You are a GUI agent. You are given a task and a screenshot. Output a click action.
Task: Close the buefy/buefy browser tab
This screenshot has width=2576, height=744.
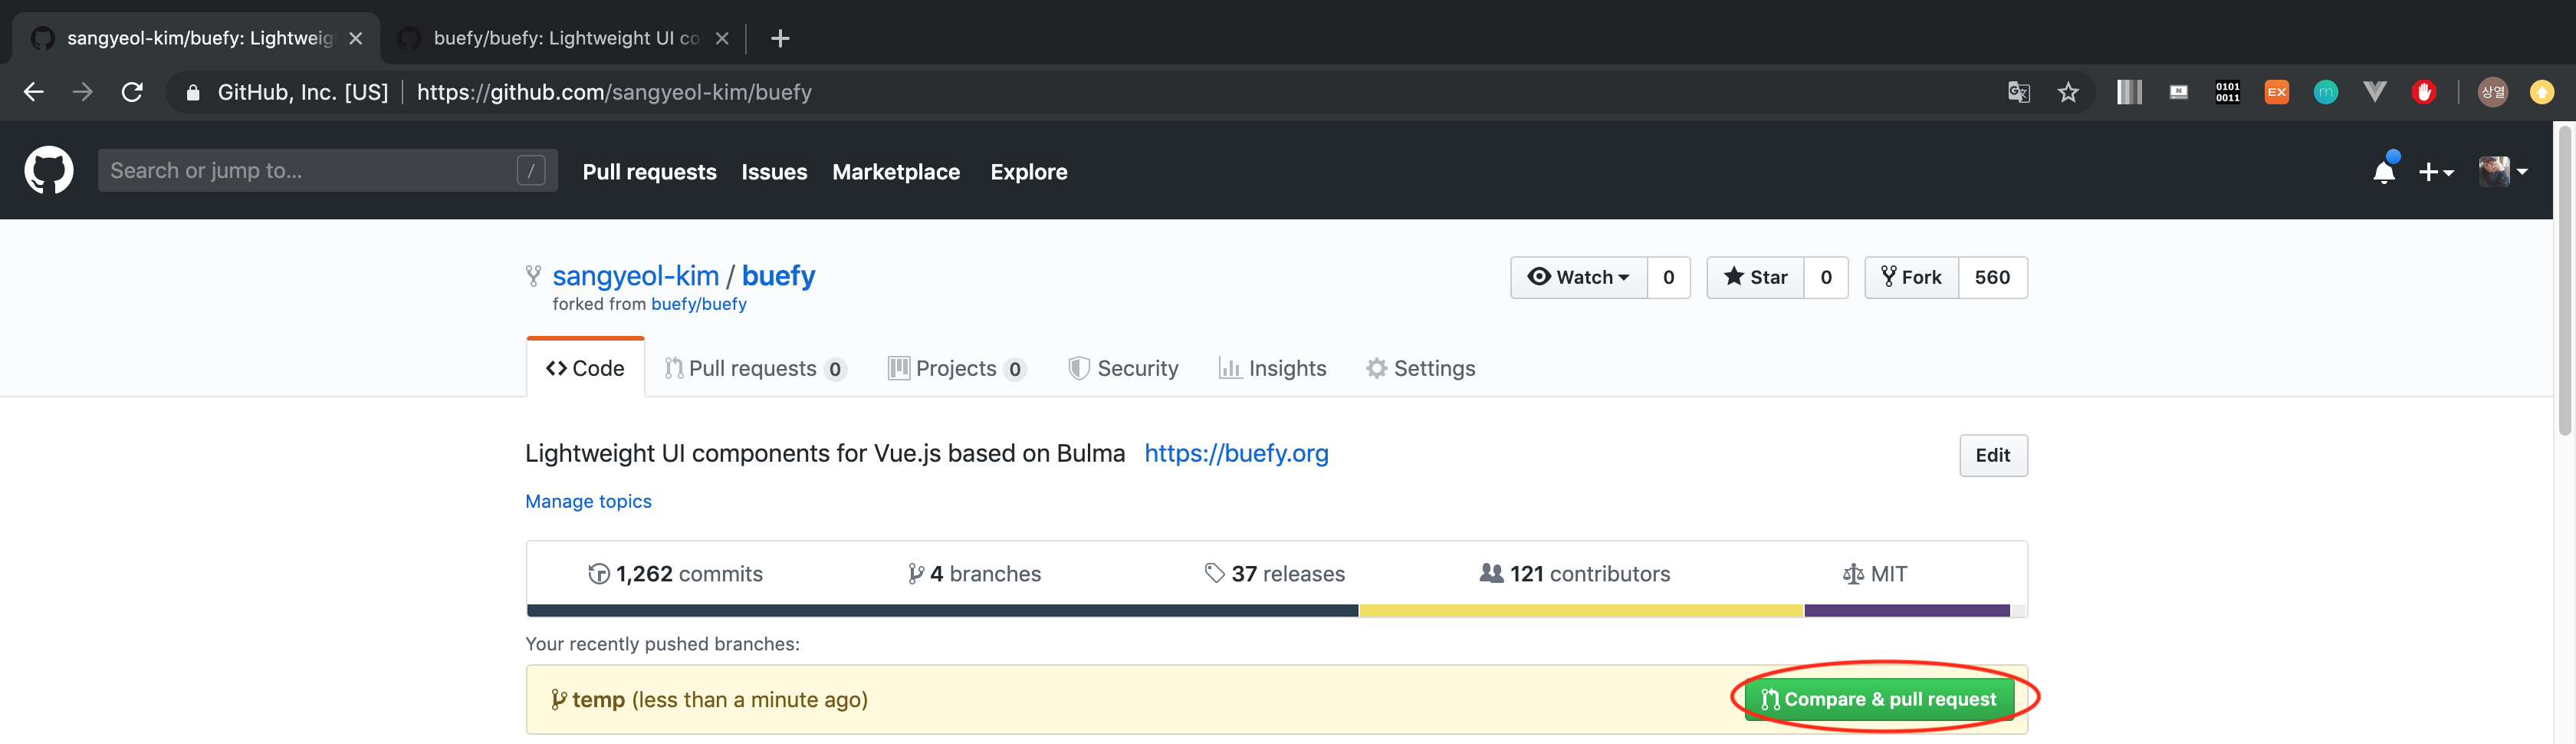point(722,38)
